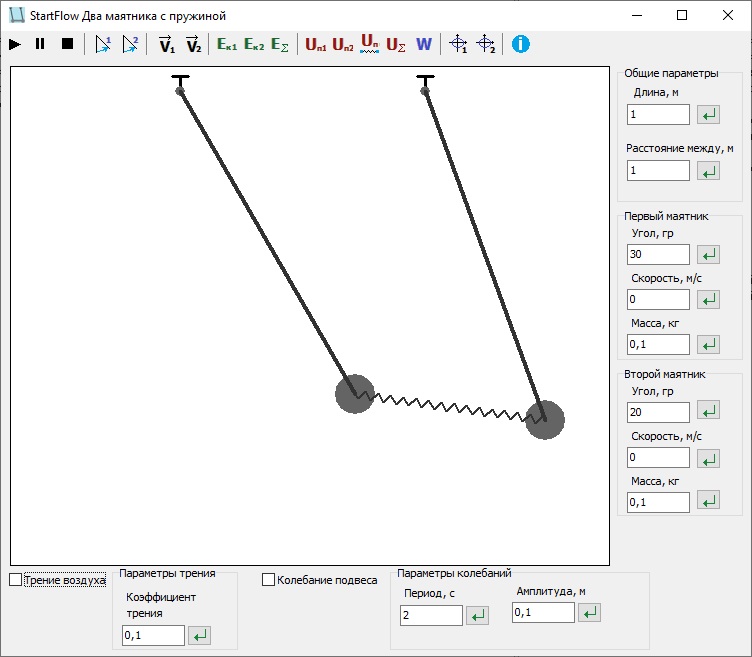752x657 pixels.
Task: Apply the oscillation amplitude value
Action: coord(589,612)
